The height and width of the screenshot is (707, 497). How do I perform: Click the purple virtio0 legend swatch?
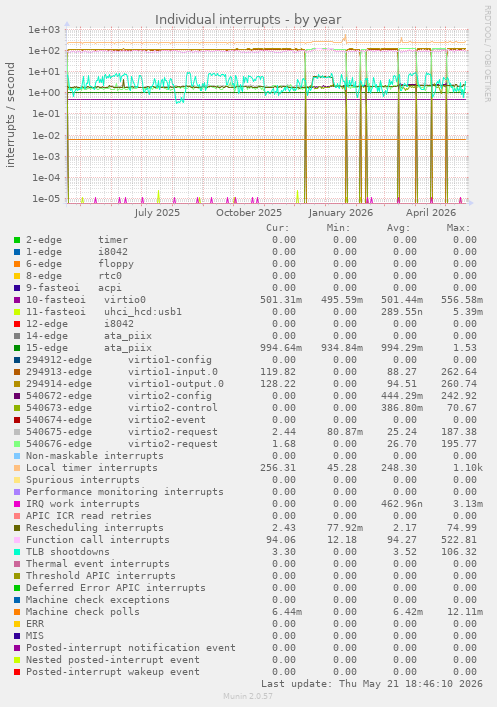click(17, 300)
